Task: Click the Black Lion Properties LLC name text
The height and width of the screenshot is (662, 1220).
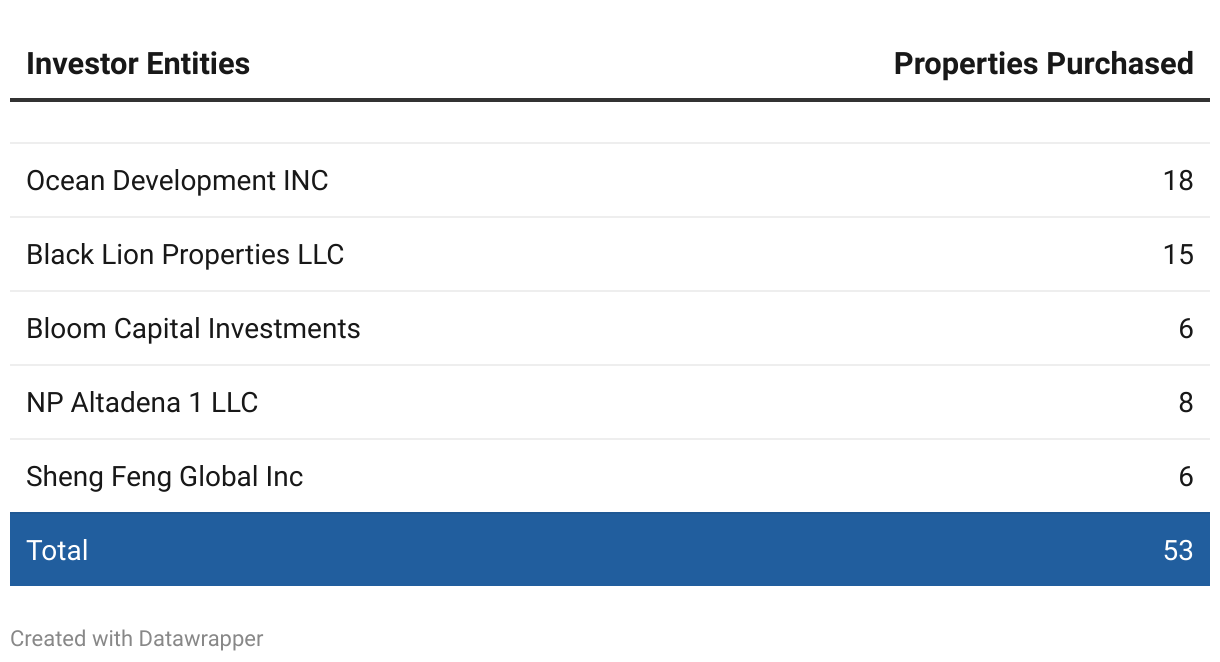Action: [185, 254]
